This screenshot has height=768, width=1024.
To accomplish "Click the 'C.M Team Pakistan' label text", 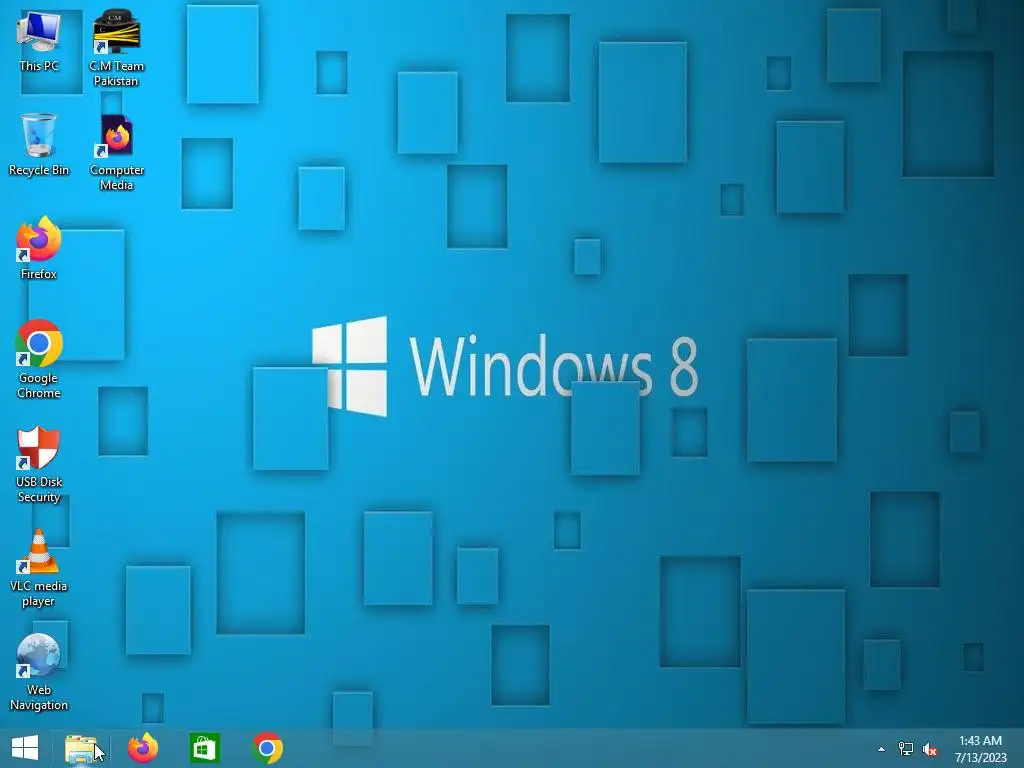I will 116,73.
